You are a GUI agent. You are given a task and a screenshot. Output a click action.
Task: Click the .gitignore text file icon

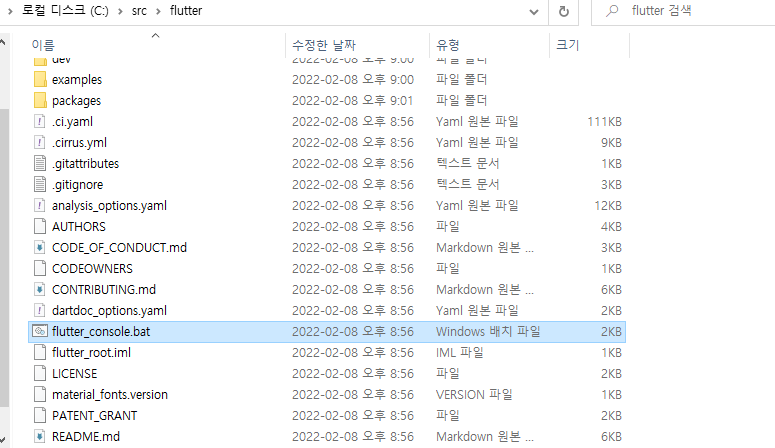point(40,184)
